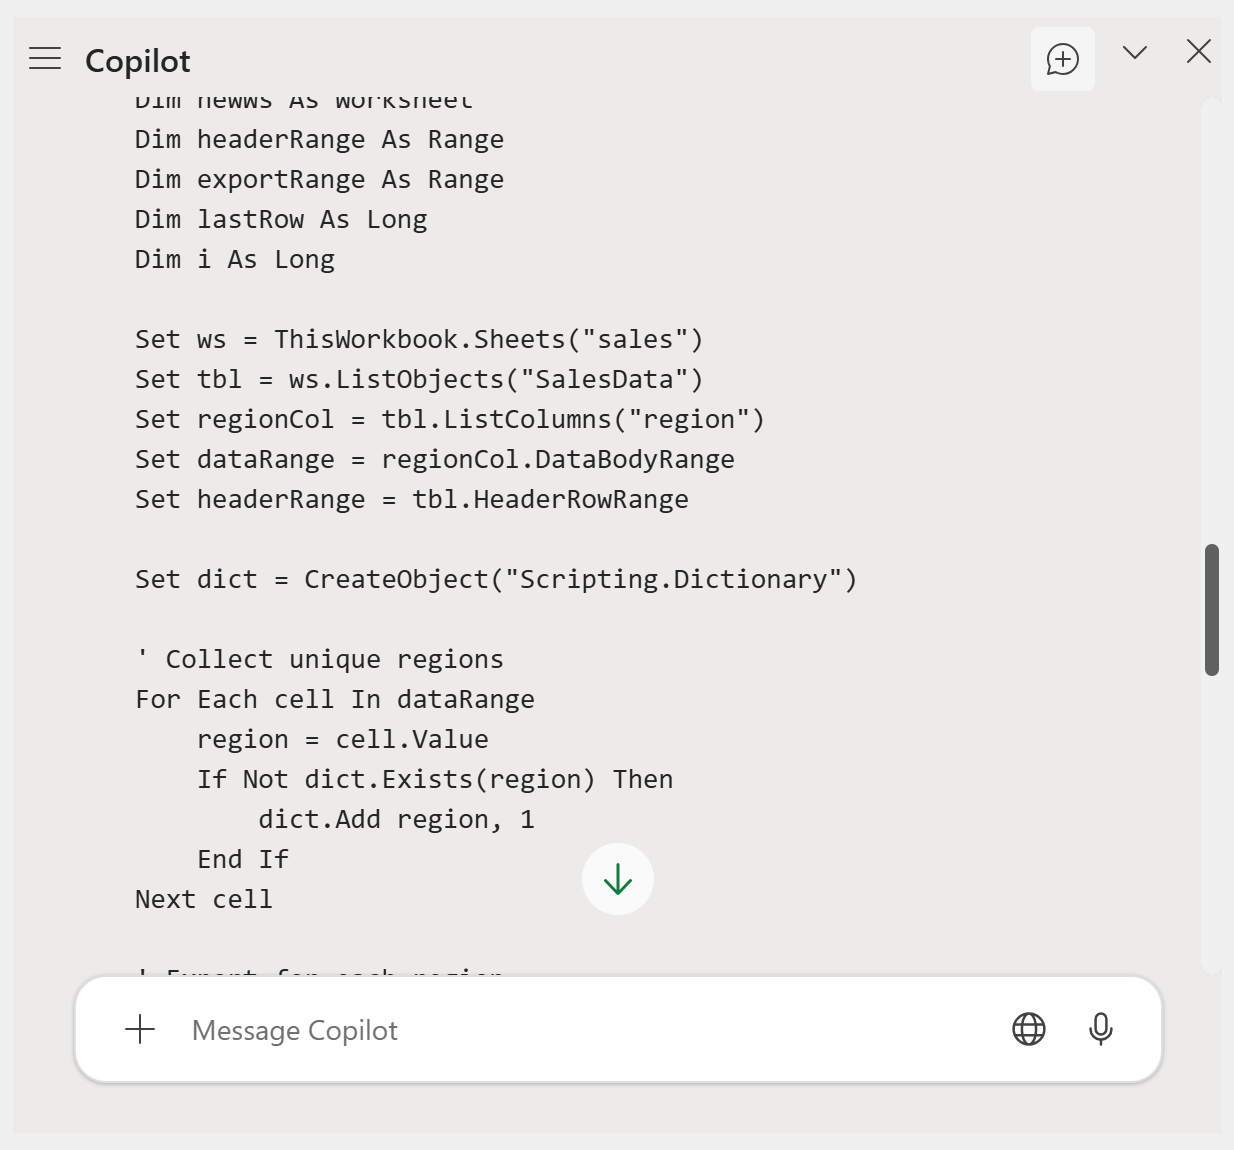Activate the microphone voice input
The image size is (1234, 1150).
(x=1100, y=1029)
